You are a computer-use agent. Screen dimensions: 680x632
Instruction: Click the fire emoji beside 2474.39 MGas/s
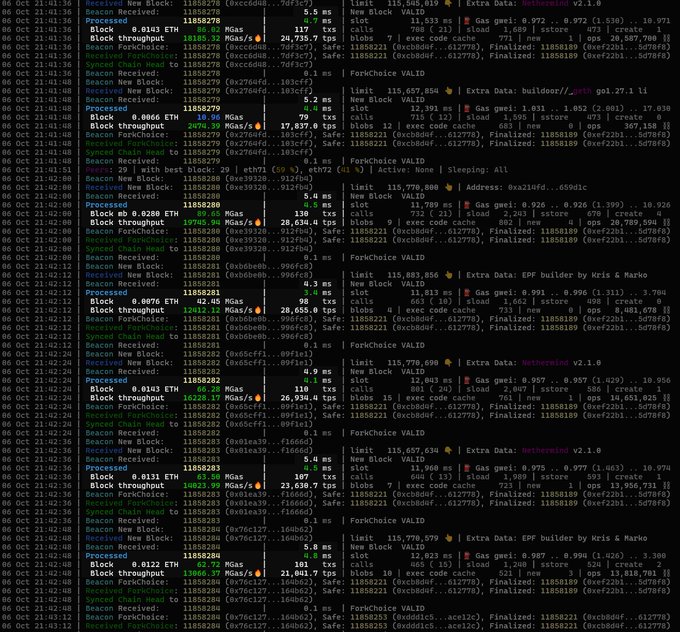click(258, 126)
